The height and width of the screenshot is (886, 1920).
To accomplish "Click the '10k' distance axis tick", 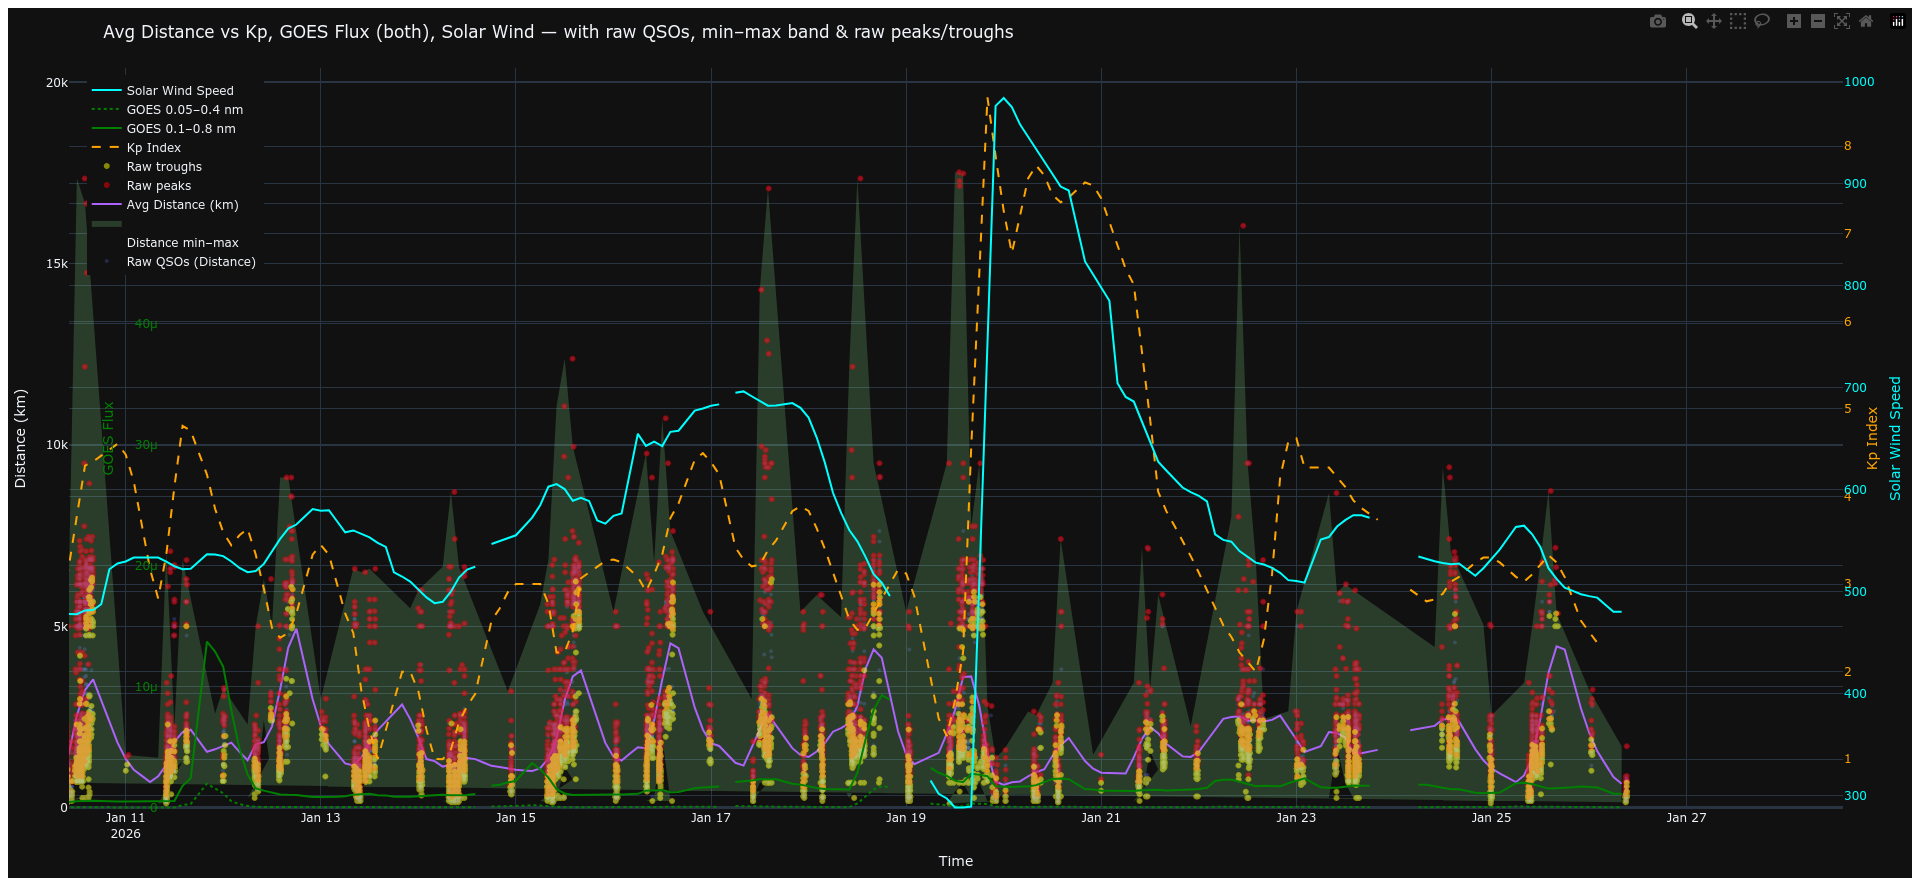I will (x=56, y=445).
